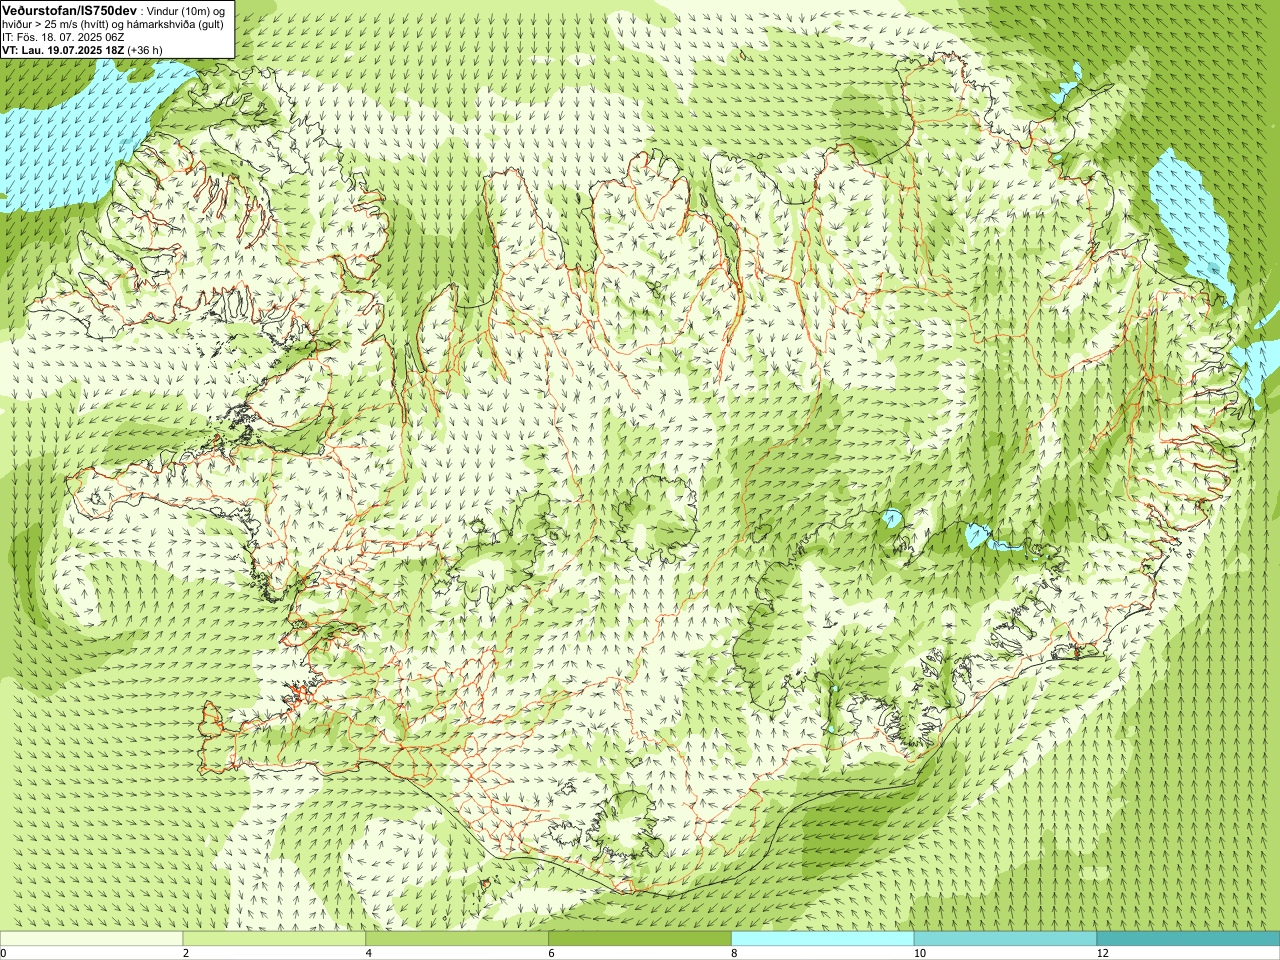Click the "Vindur (10m) og" description text
The image size is (1280, 960).
186,10
